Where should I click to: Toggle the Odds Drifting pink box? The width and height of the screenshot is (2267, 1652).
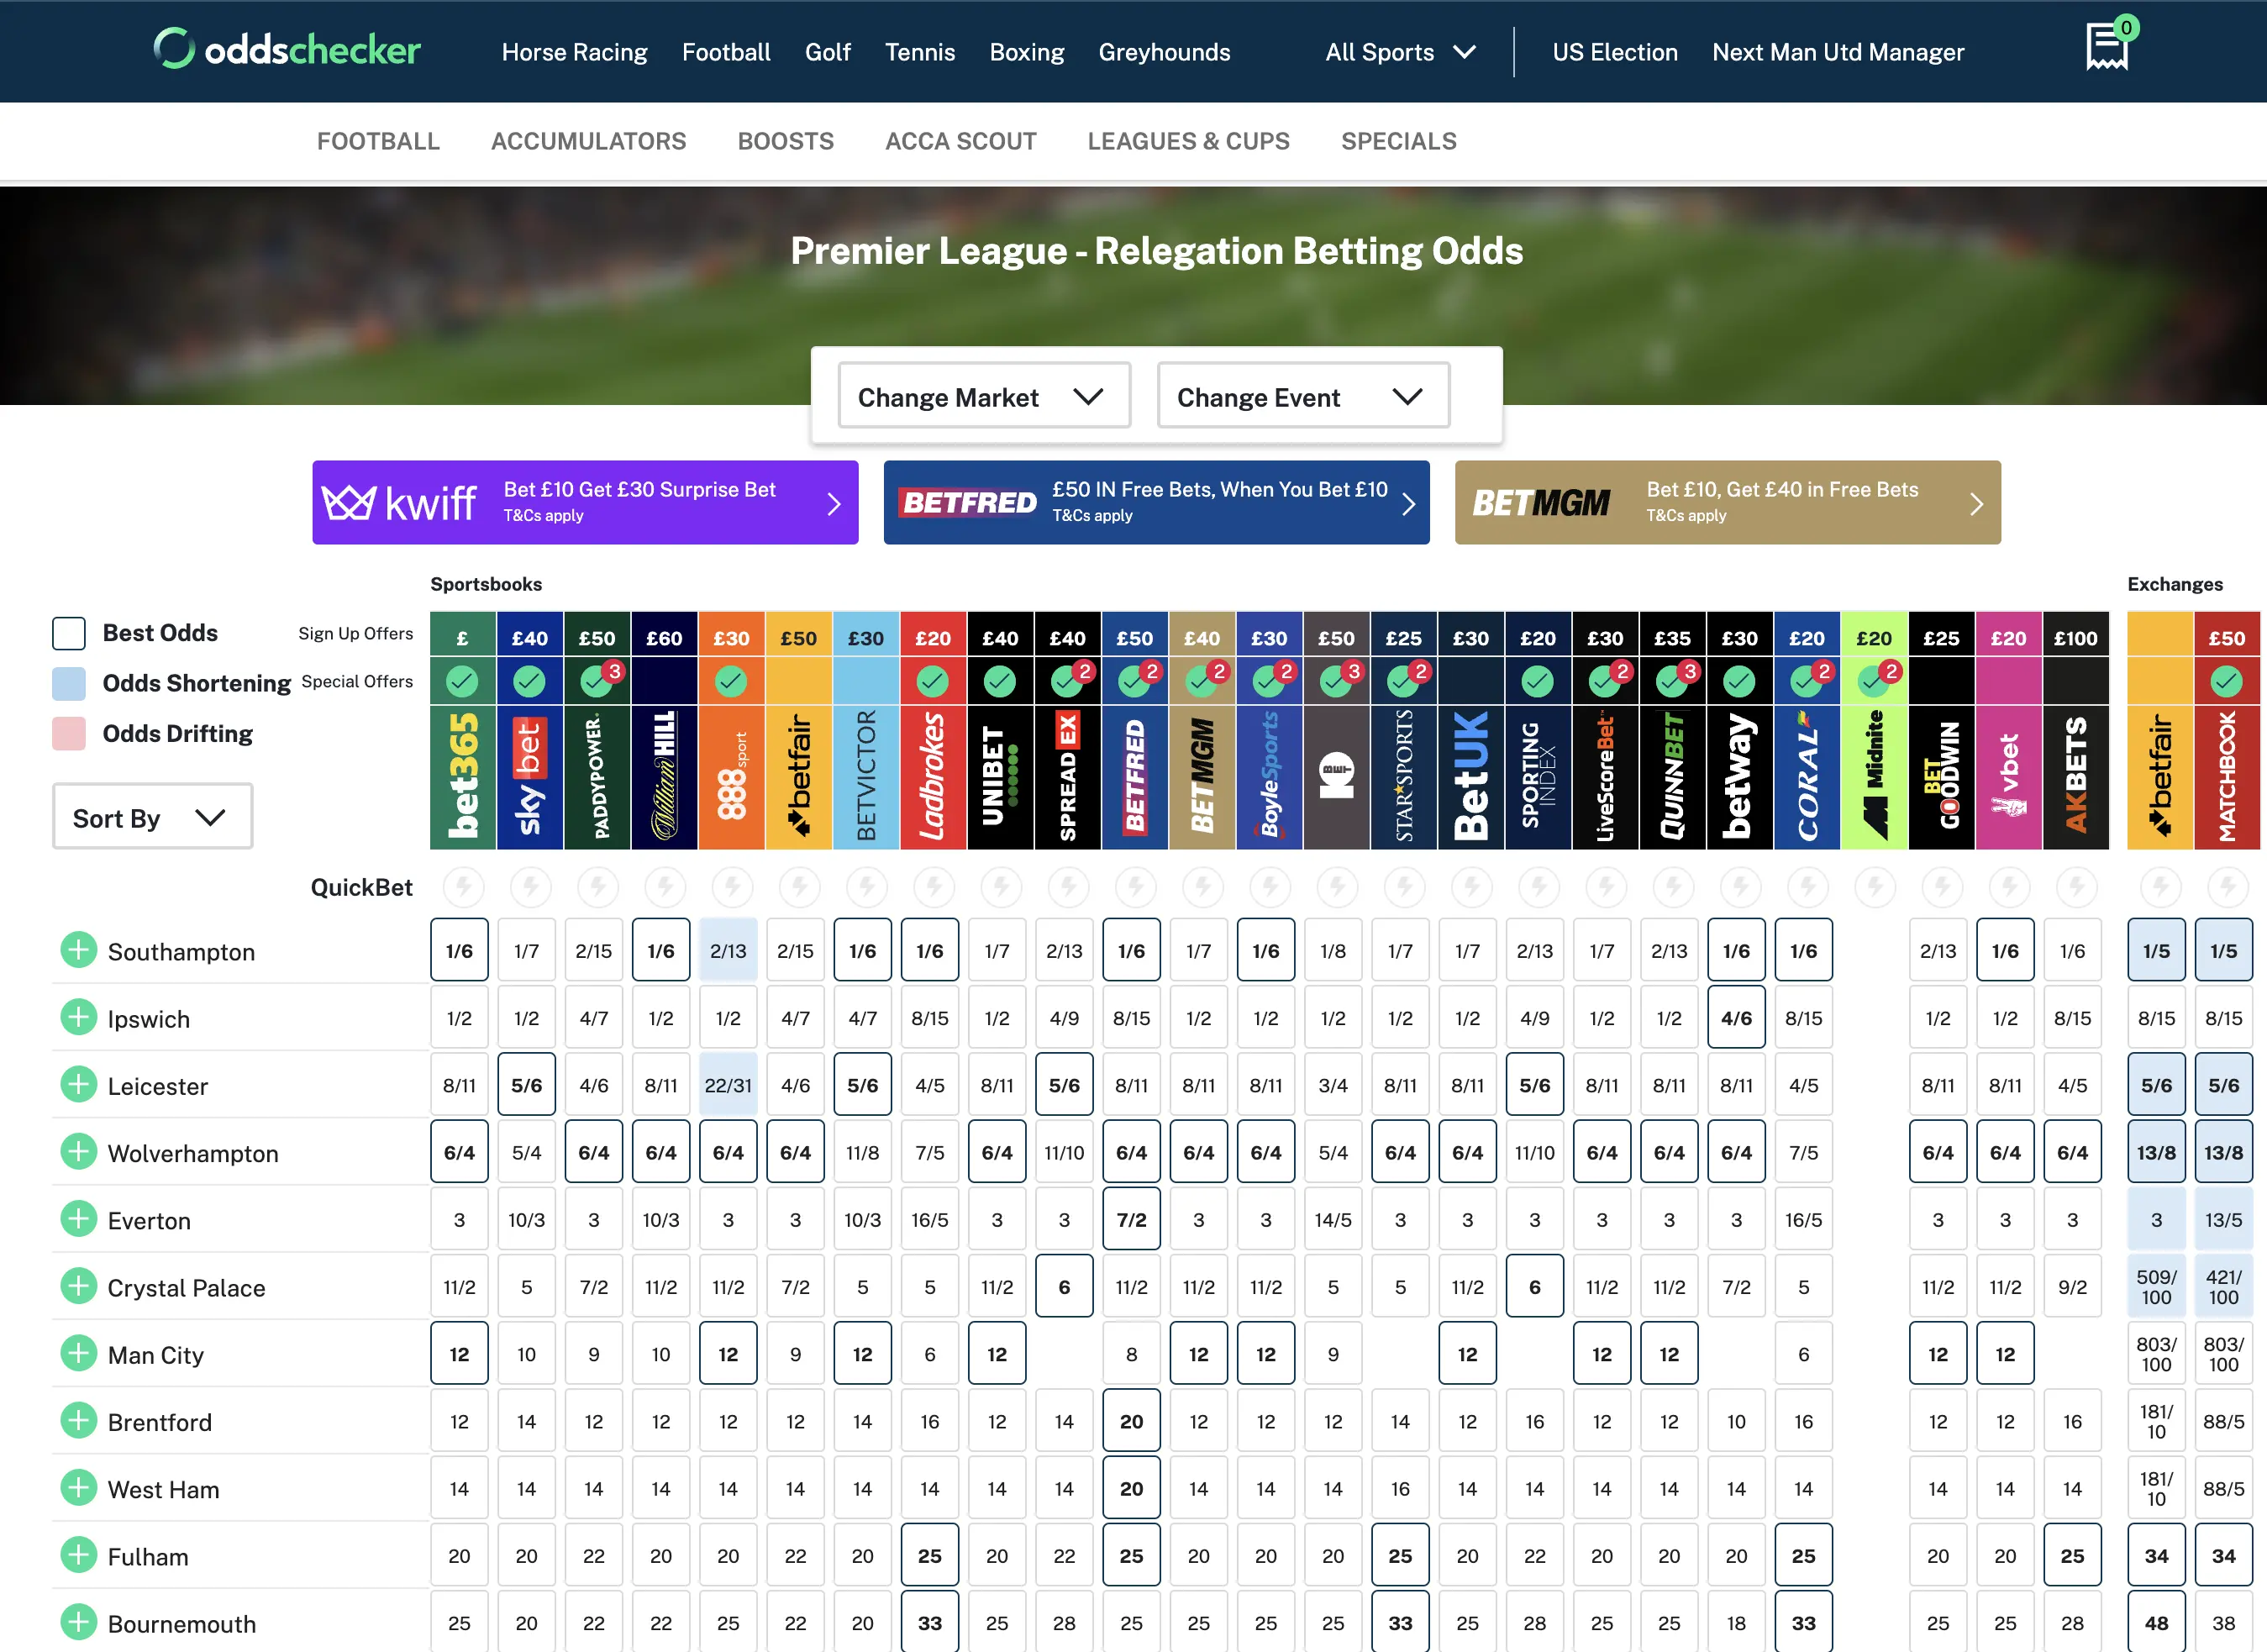pos(69,734)
